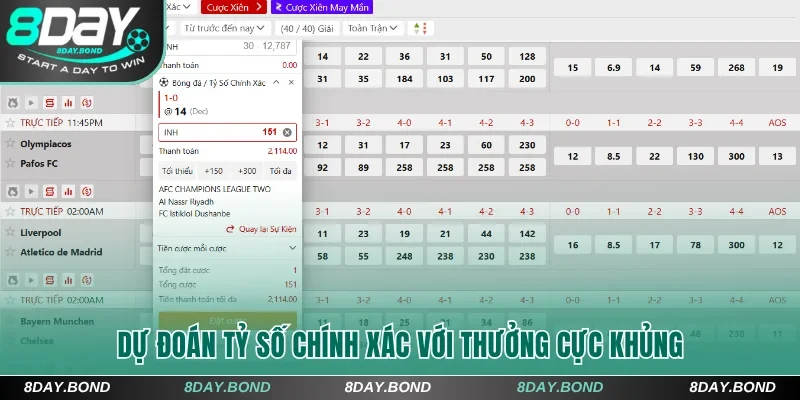Click the stake amount input field showing 151
Image resolution: width=800 pixels, height=400 pixels.
pyautogui.click(x=220, y=132)
